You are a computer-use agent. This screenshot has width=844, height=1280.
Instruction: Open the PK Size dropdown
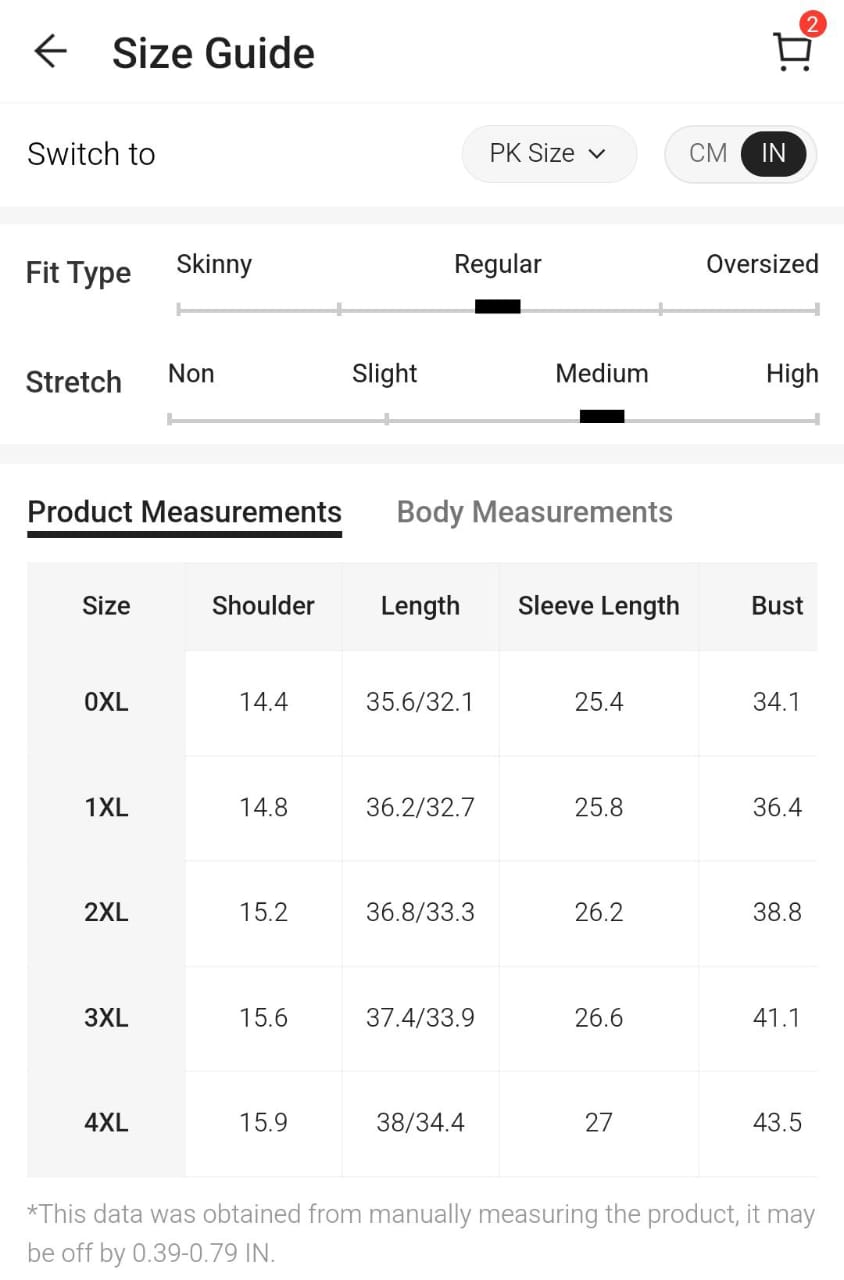point(548,154)
